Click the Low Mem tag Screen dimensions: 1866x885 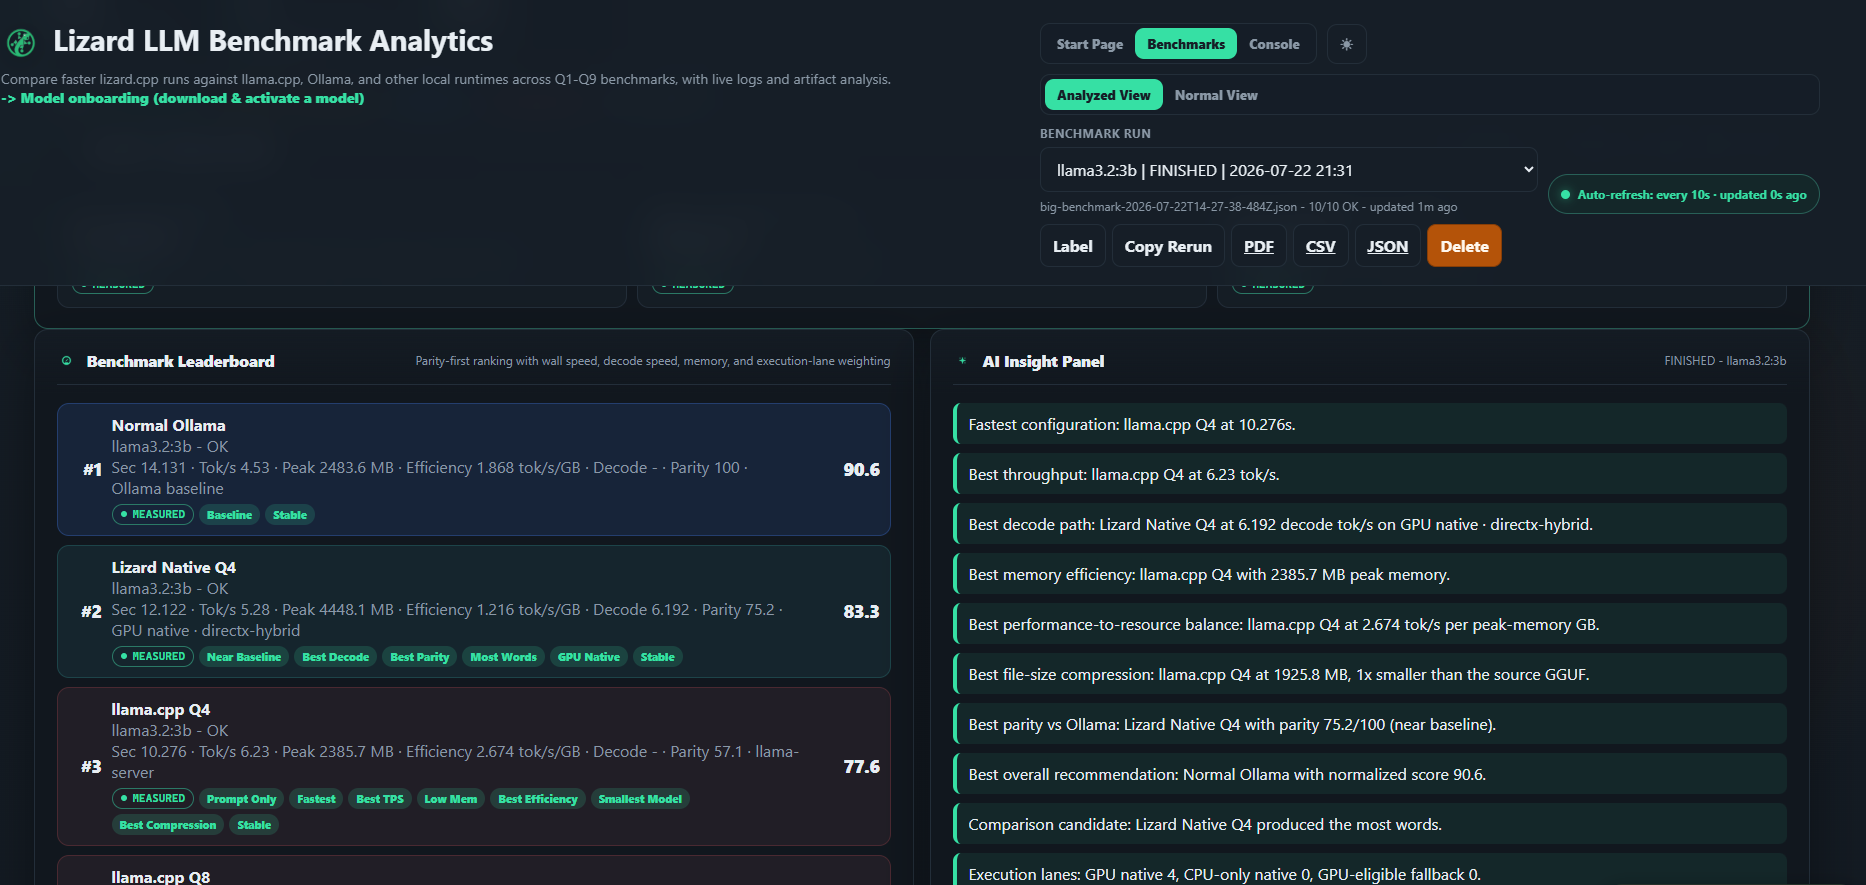pyautogui.click(x=450, y=799)
